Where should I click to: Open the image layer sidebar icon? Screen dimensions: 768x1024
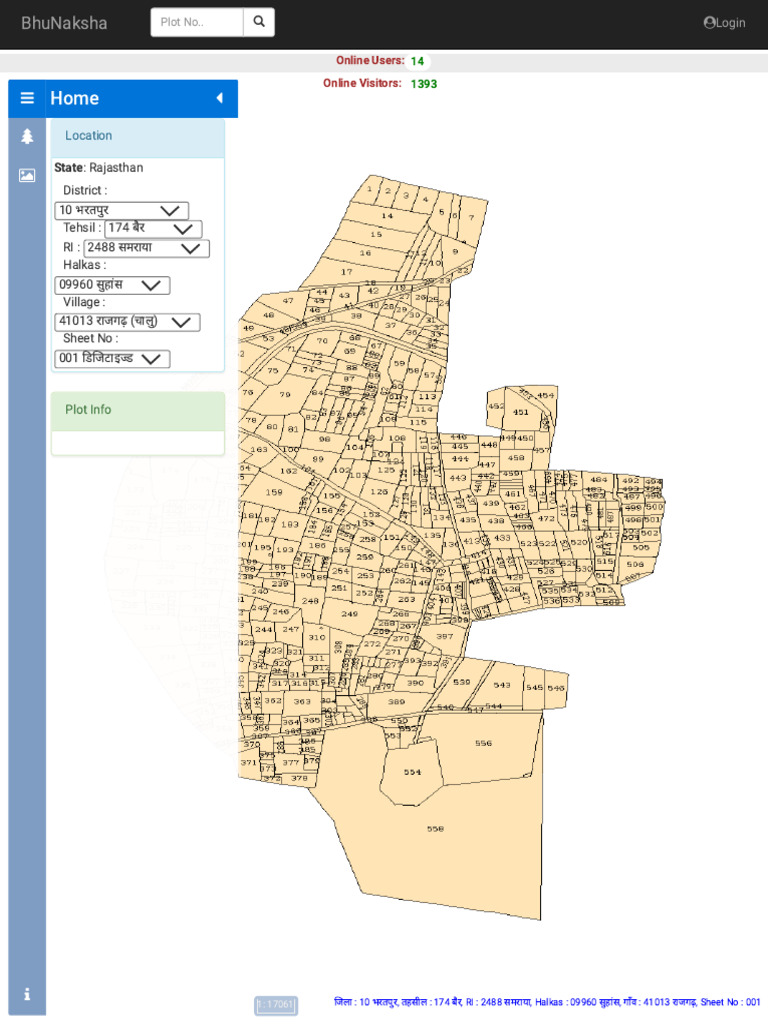point(27,175)
